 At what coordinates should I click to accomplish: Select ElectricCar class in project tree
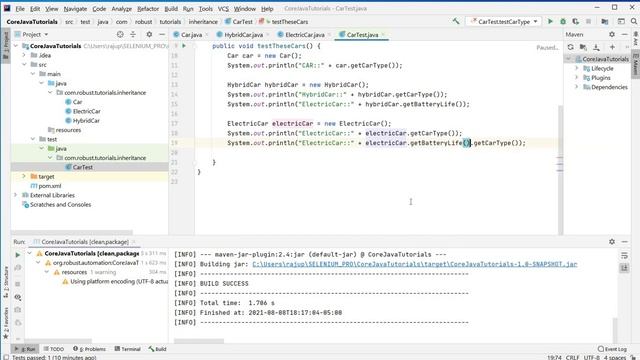tap(87, 111)
